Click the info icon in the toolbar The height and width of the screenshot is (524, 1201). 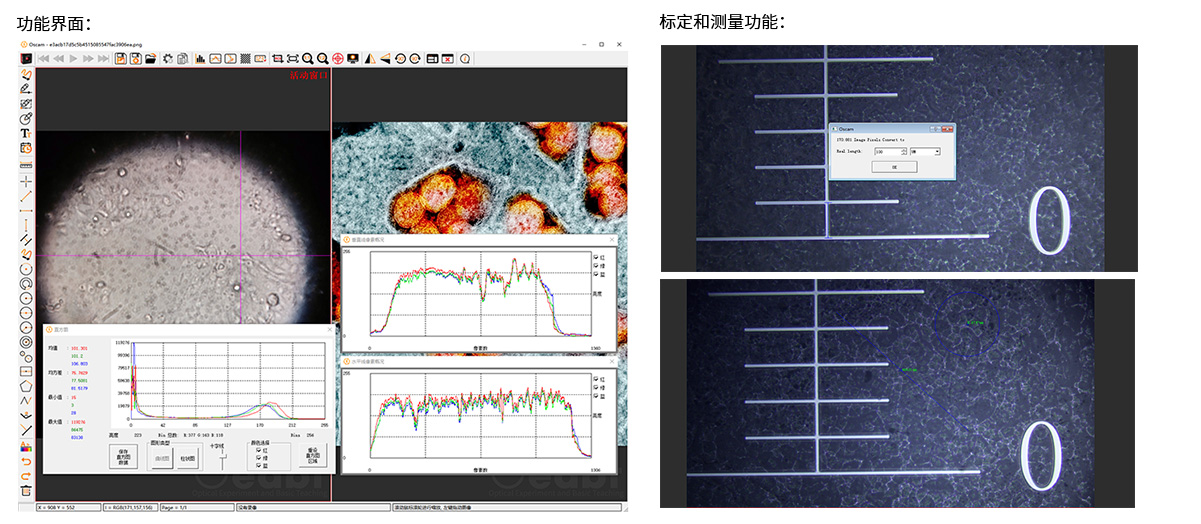pos(465,59)
